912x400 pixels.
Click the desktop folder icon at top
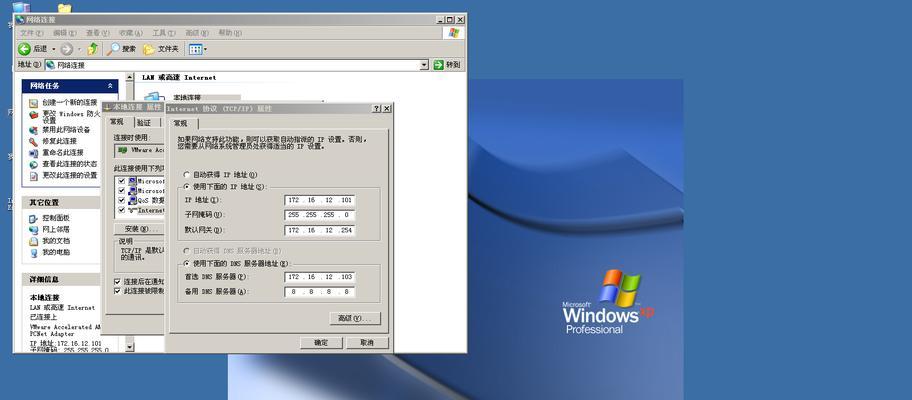point(65,8)
